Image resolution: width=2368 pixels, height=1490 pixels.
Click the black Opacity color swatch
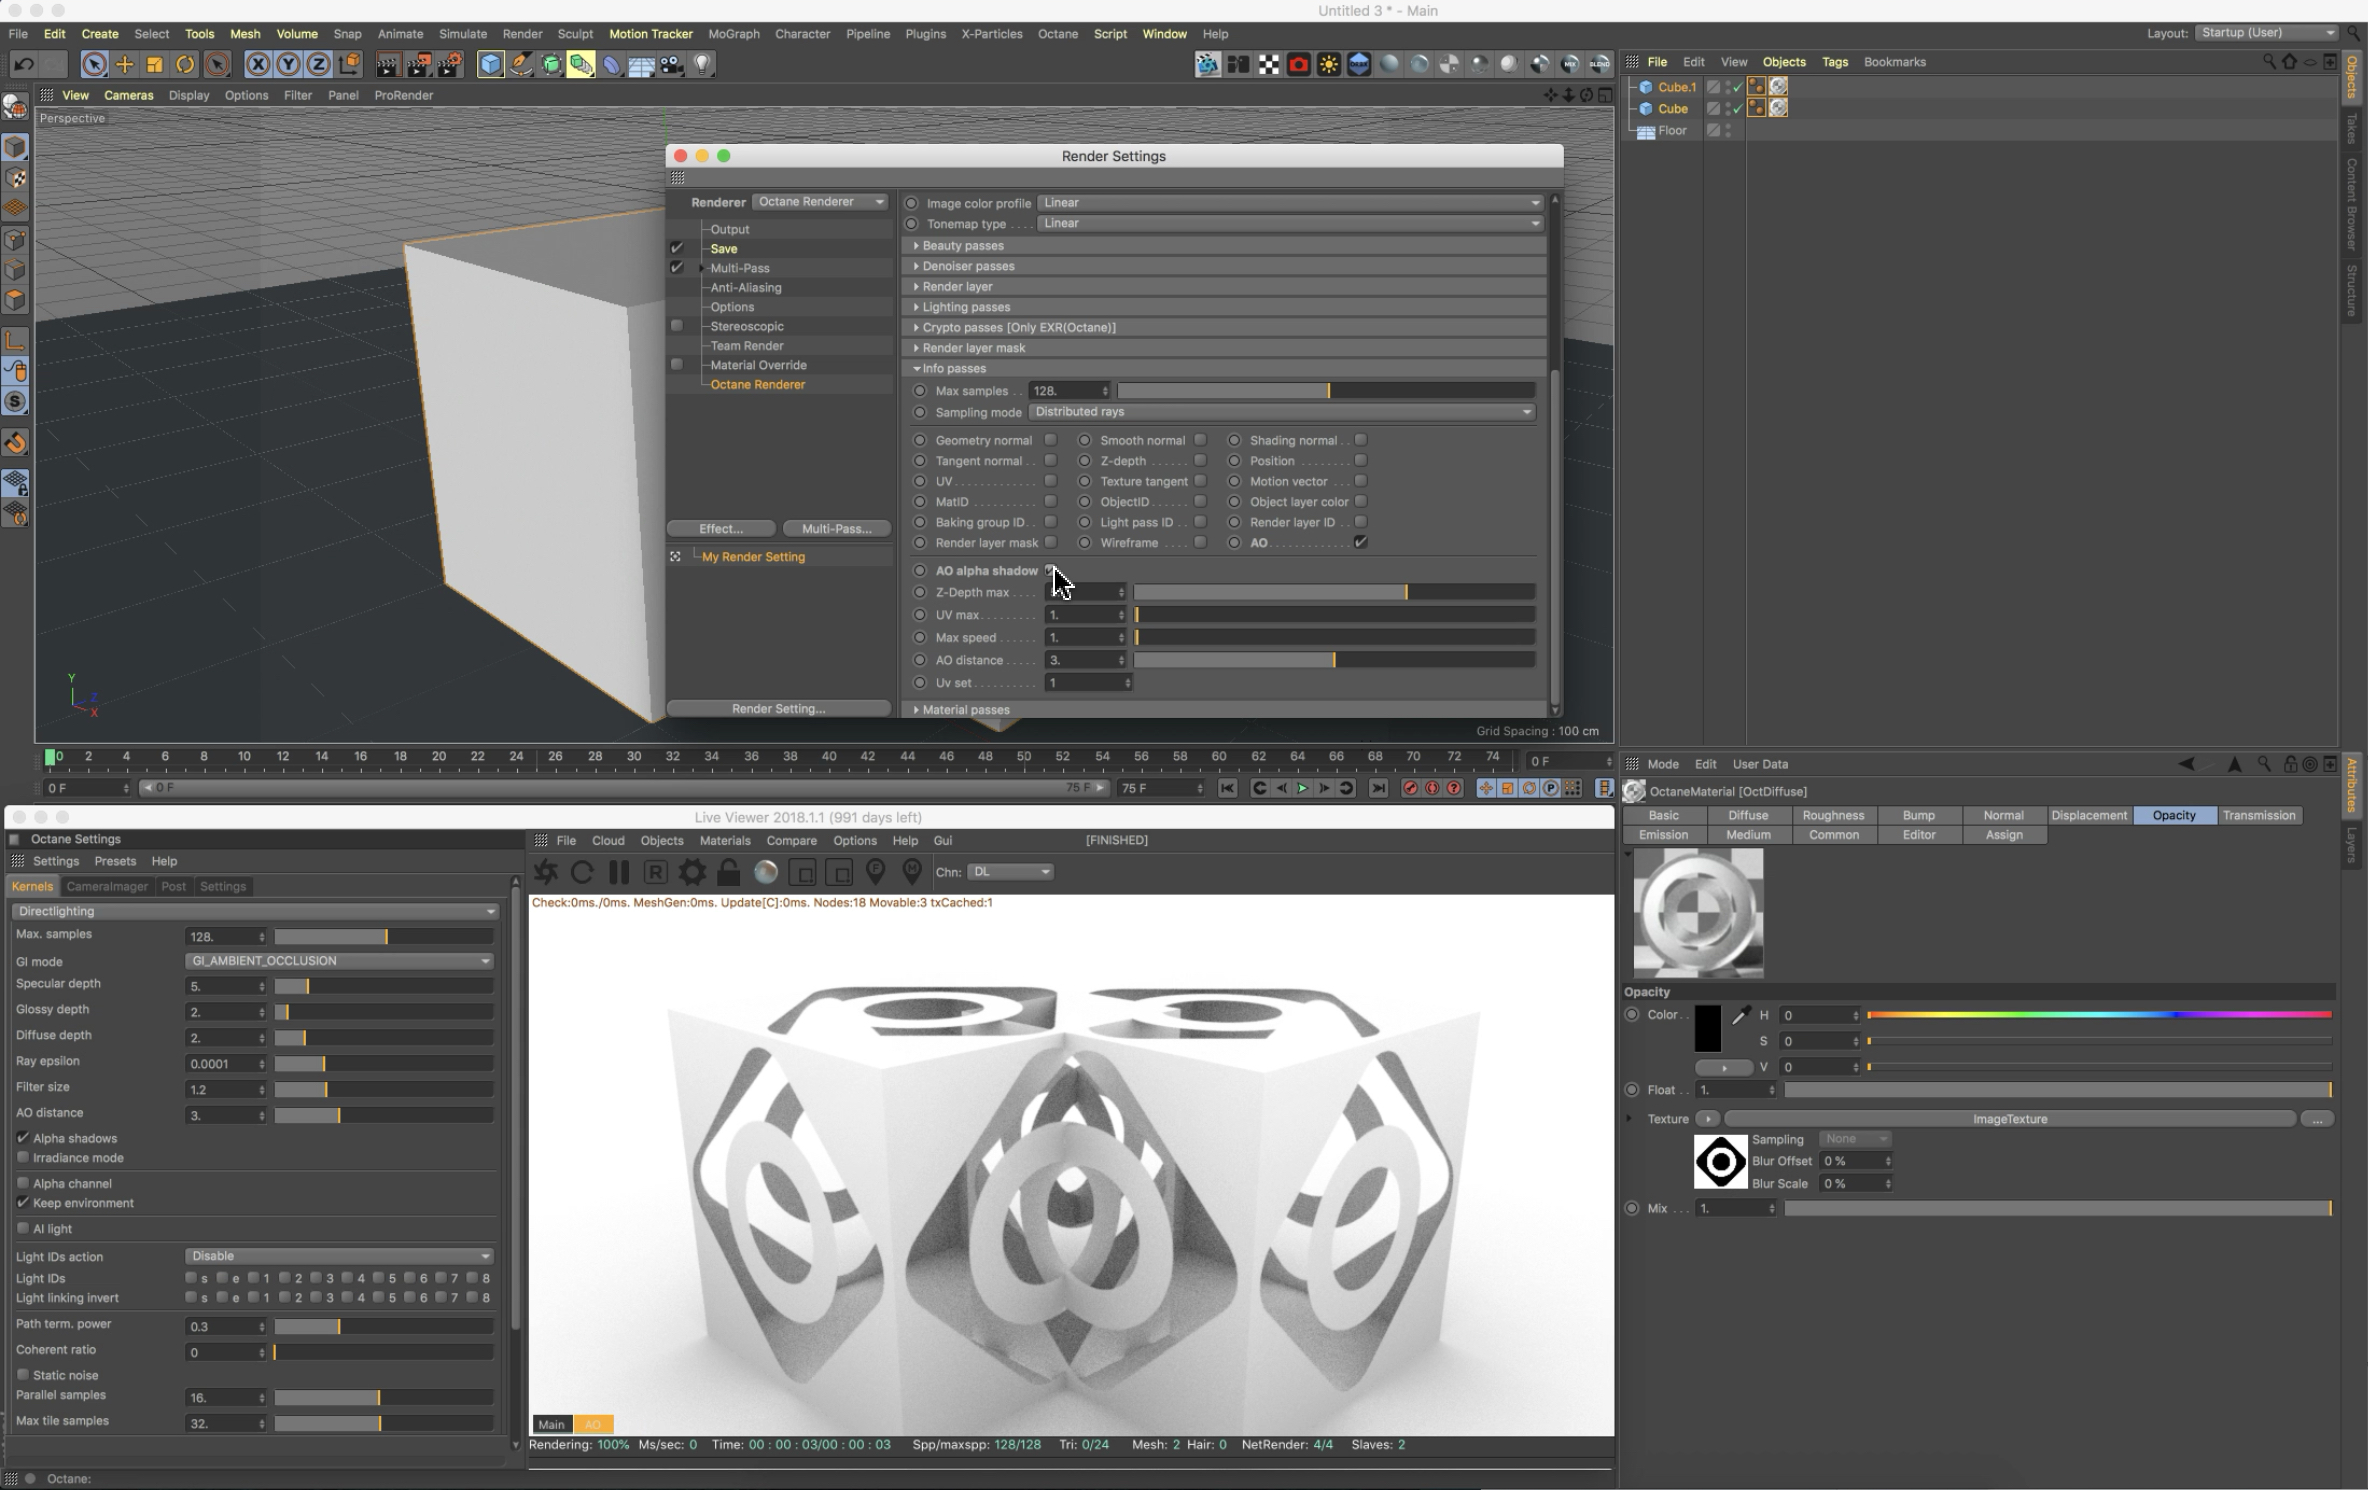1707,1028
